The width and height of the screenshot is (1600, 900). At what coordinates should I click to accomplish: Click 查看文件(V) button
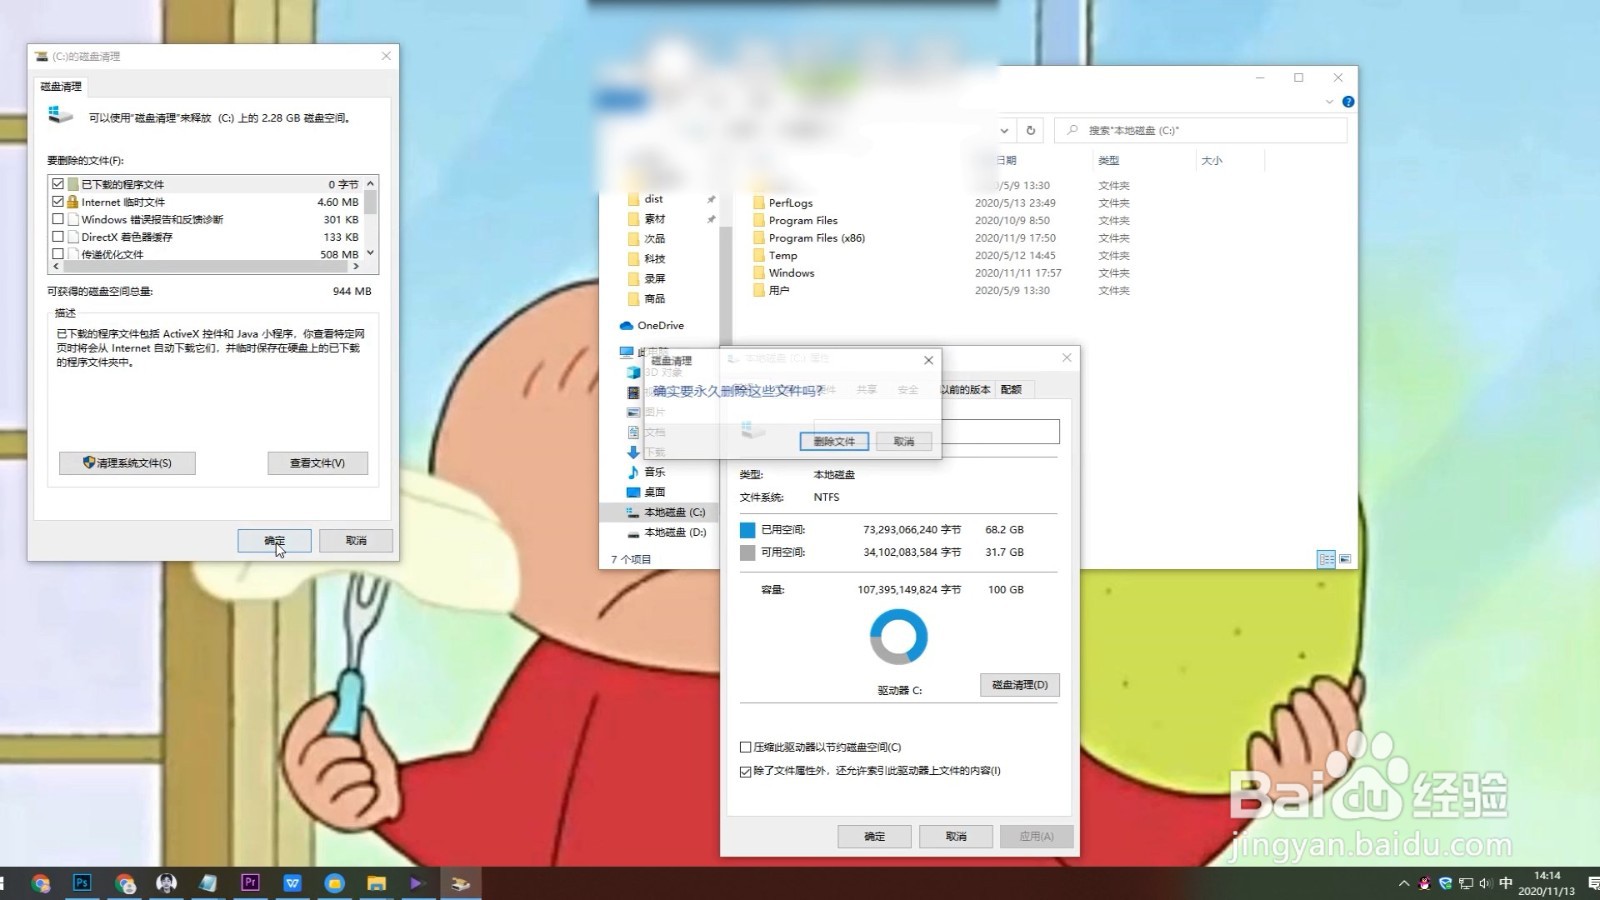coord(318,463)
